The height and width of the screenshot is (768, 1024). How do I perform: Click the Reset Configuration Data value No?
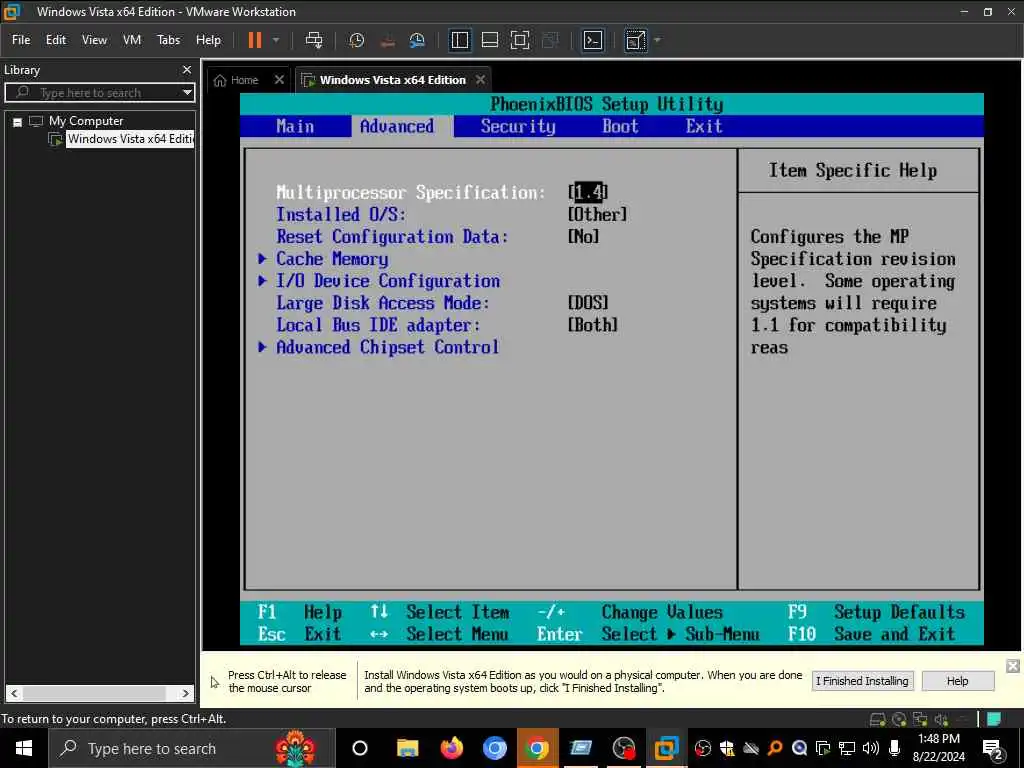(583, 236)
